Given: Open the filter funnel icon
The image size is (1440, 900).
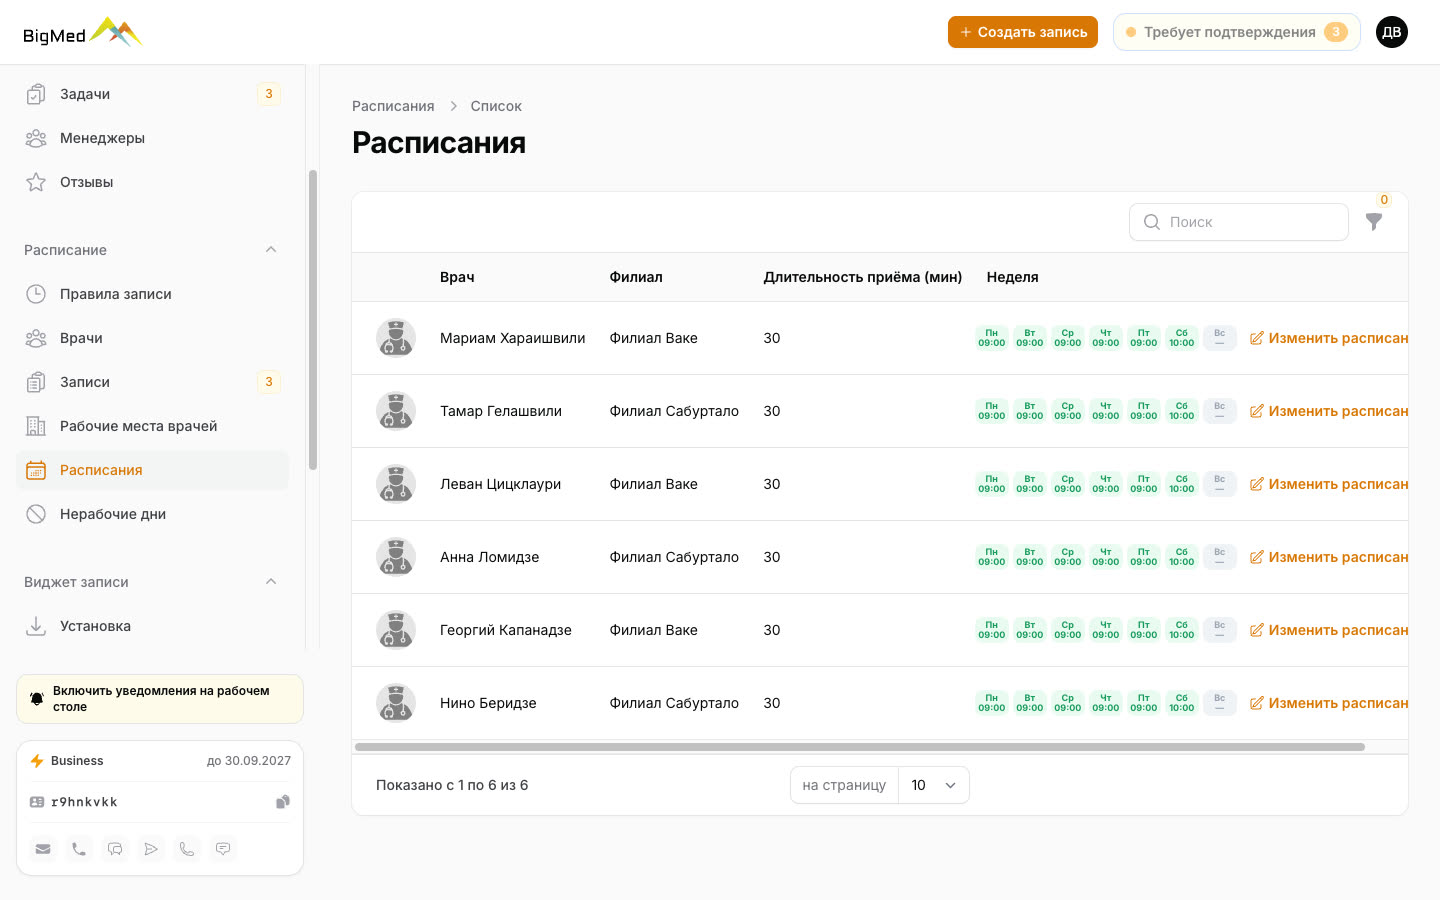Looking at the screenshot, I should tap(1374, 222).
